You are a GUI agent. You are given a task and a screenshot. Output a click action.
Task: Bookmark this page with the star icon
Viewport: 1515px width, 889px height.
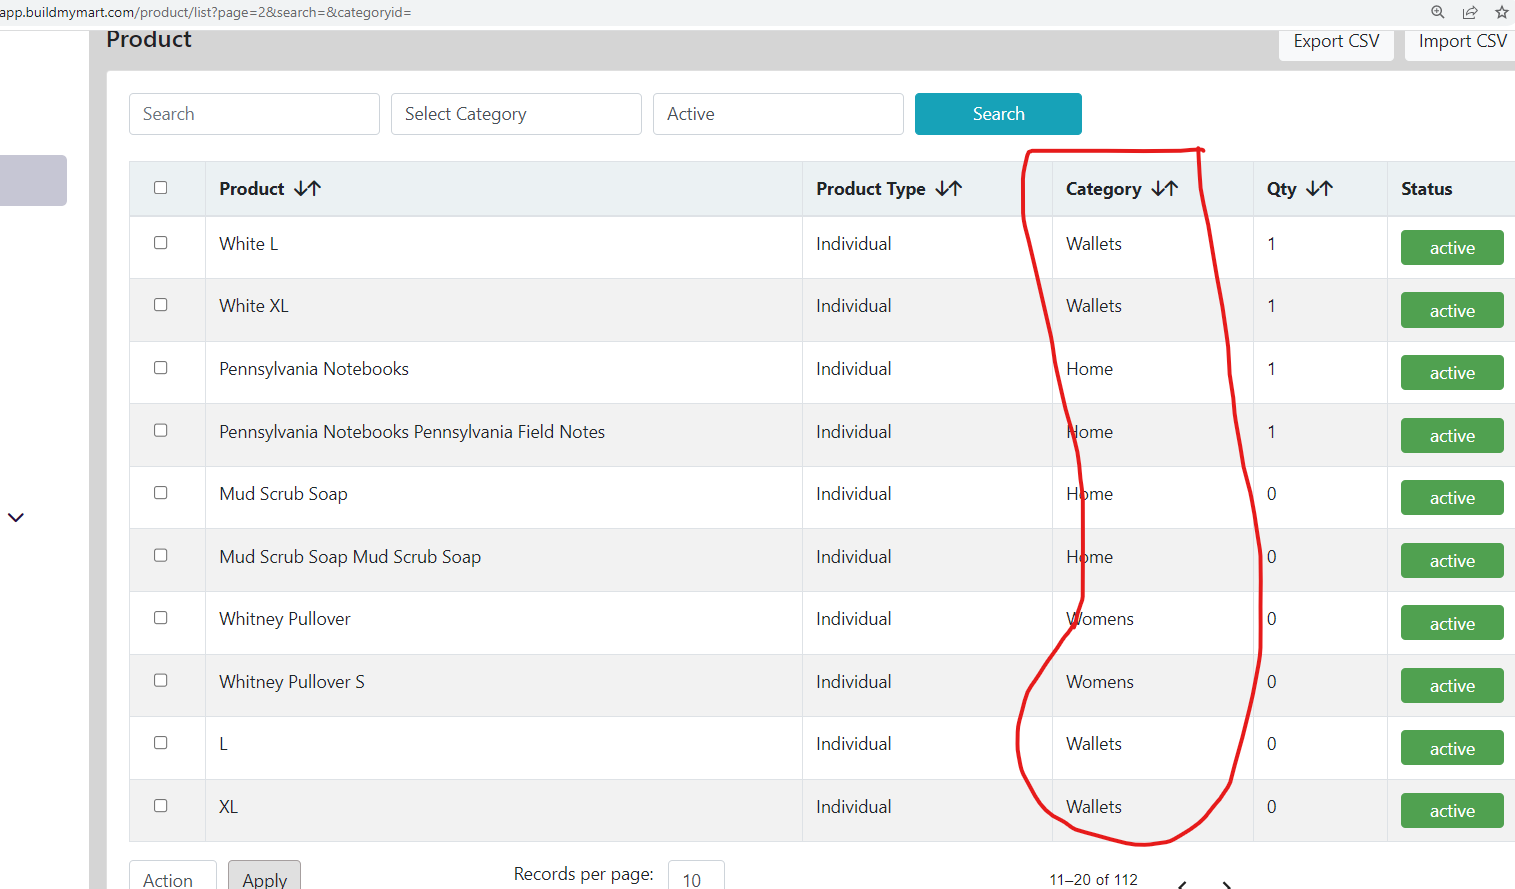click(x=1501, y=12)
